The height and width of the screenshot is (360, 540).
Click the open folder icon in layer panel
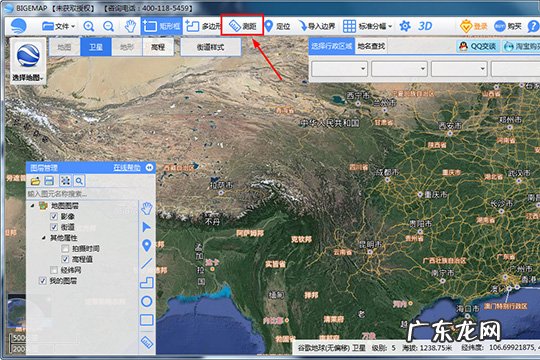(35, 181)
